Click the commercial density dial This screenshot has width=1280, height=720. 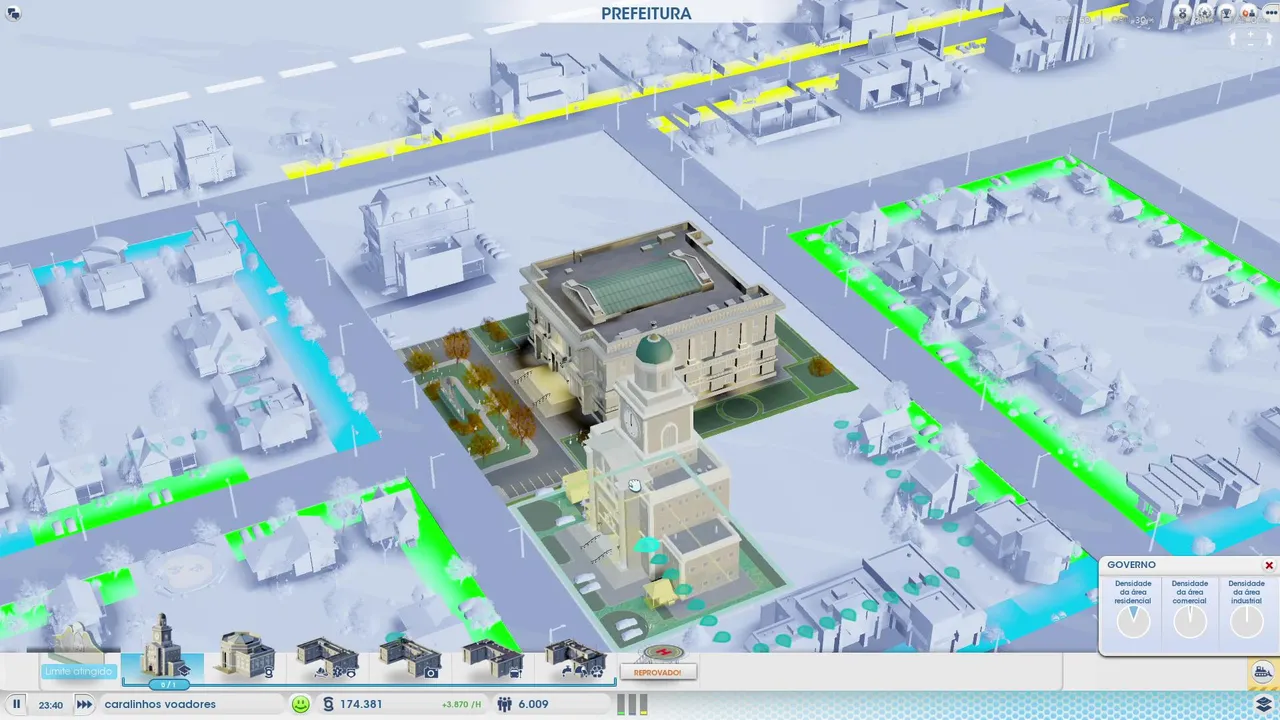[x=1190, y=621]
